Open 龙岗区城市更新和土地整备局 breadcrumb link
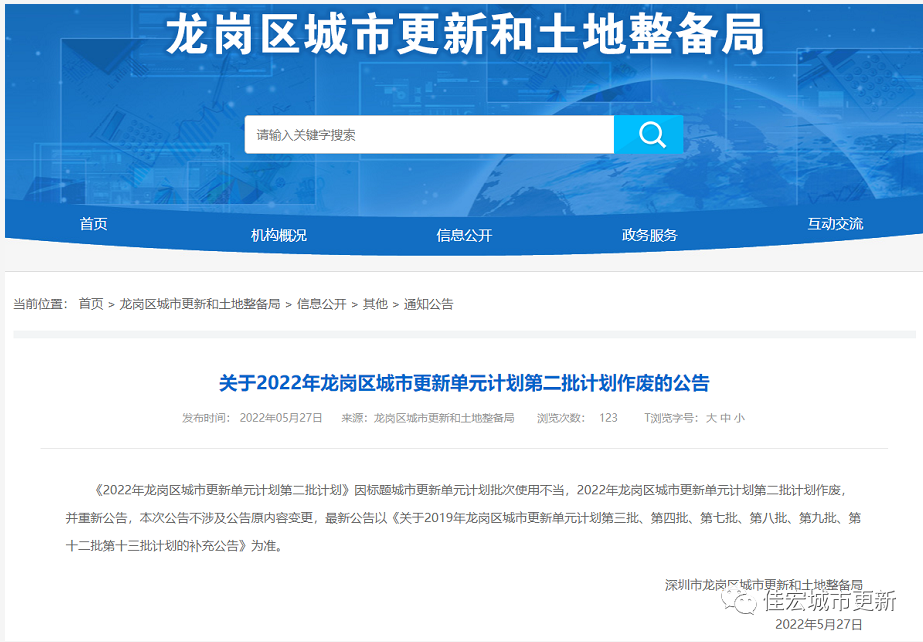Viewport: 923px width, 642px height. coord(200,304)
